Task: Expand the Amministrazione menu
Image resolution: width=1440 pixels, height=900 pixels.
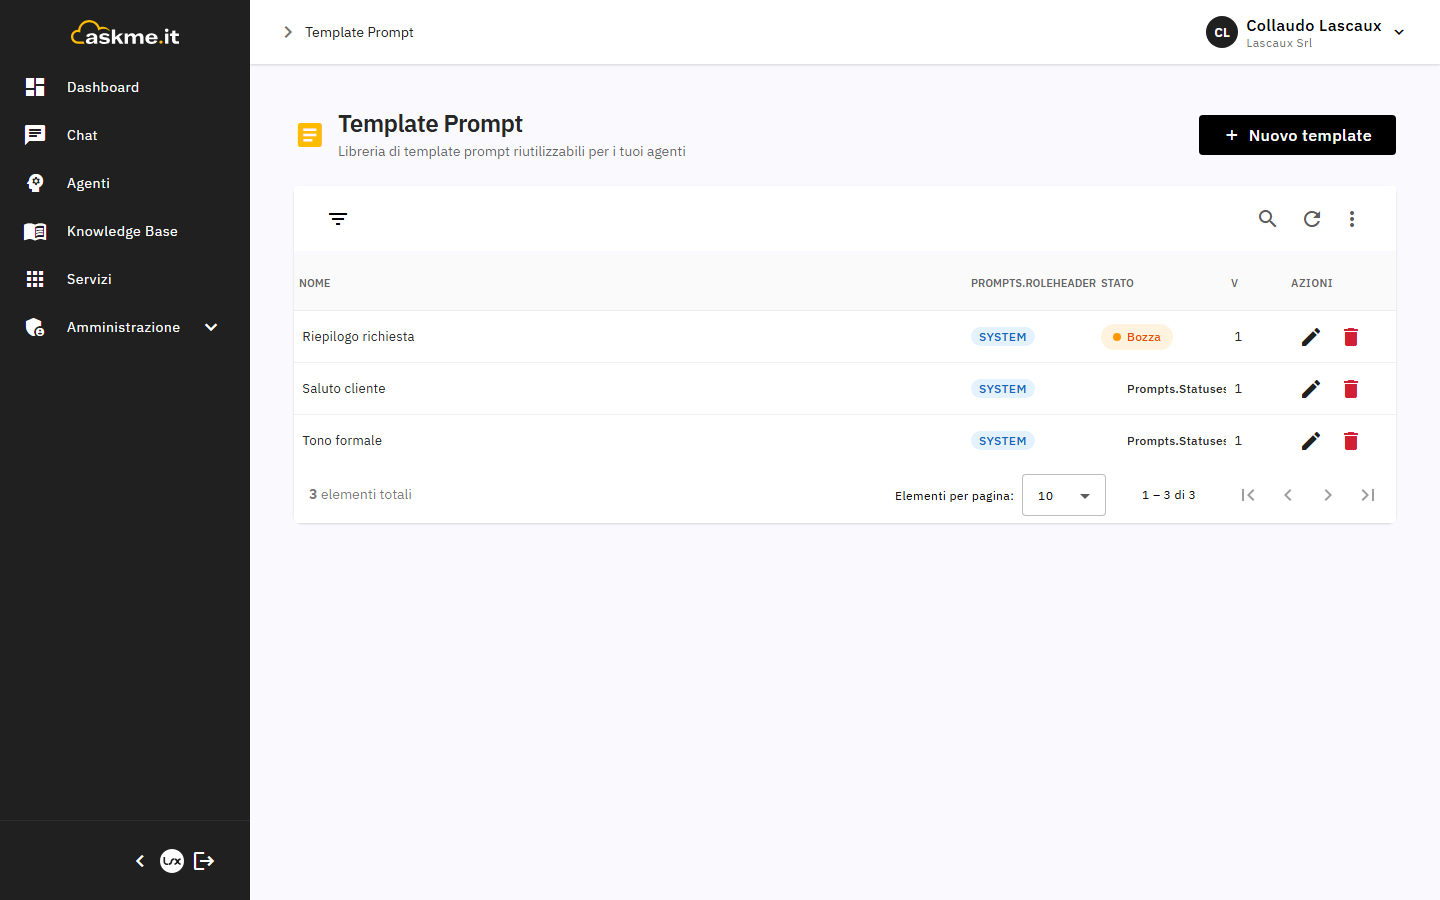Action: (x=125, y=327)
